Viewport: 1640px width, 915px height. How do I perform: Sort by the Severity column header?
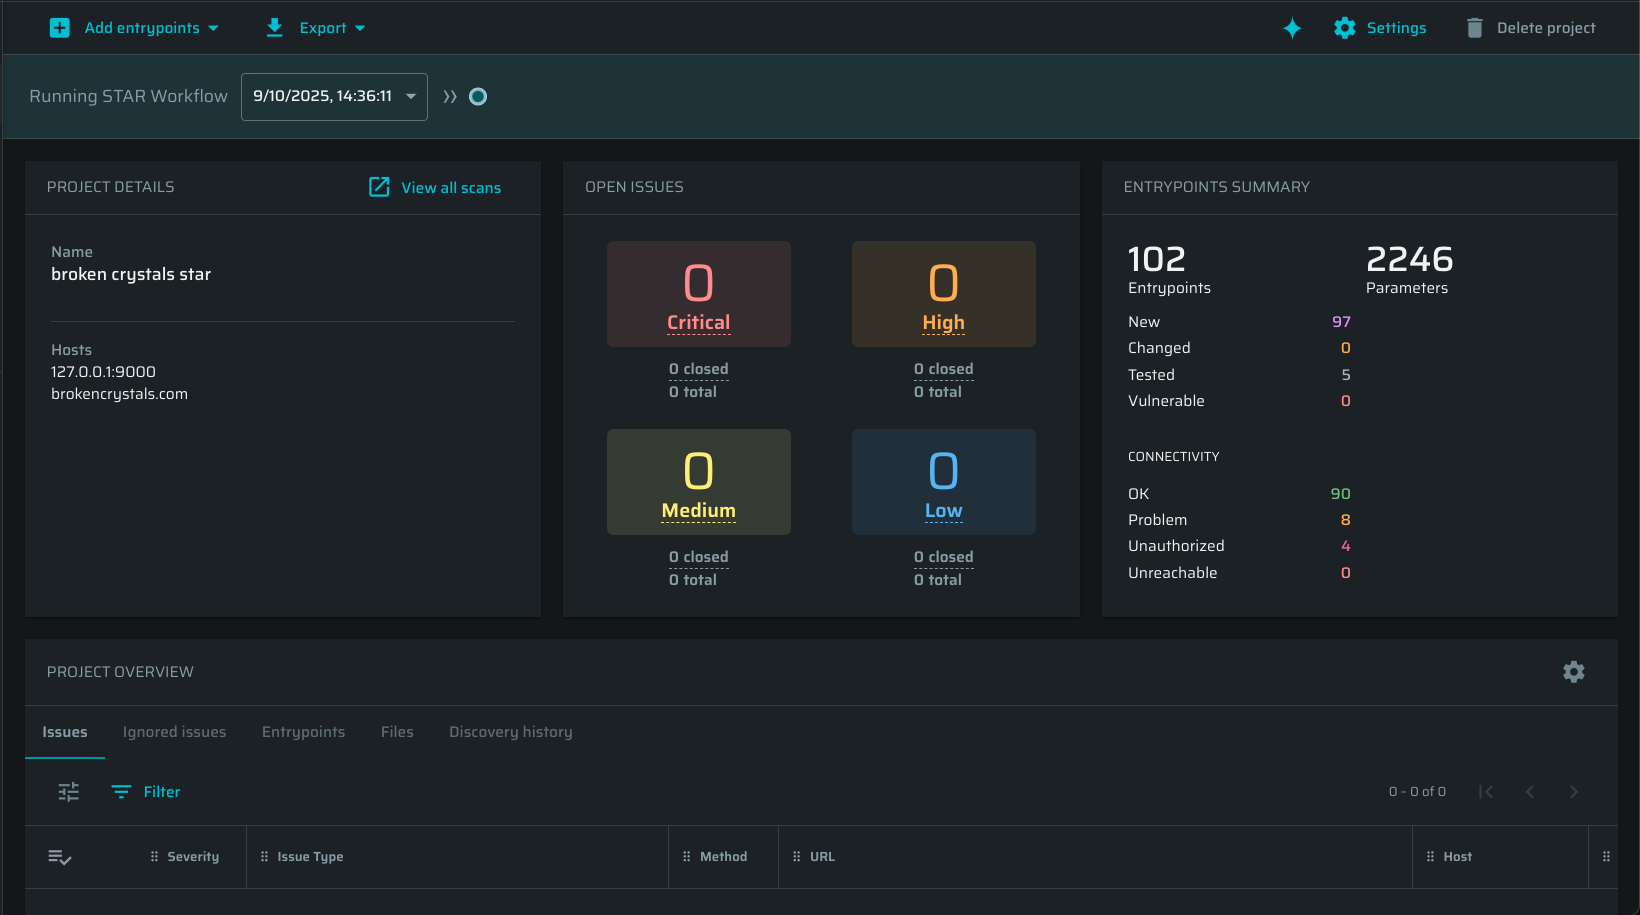point(193,857)
